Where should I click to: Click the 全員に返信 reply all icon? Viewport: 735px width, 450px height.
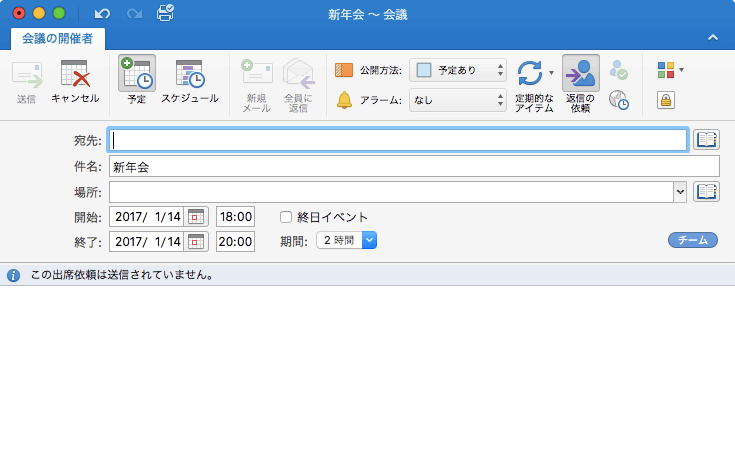(x=299, y=74)
